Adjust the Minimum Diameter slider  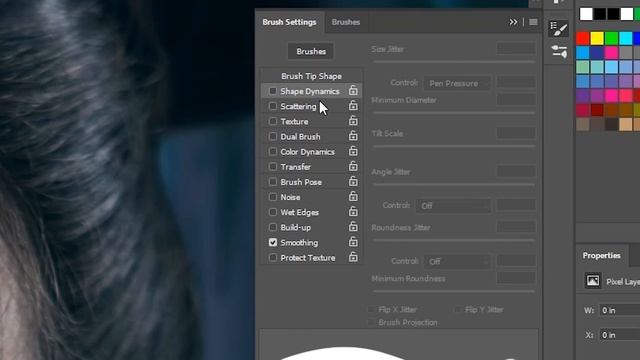point(454,113)
